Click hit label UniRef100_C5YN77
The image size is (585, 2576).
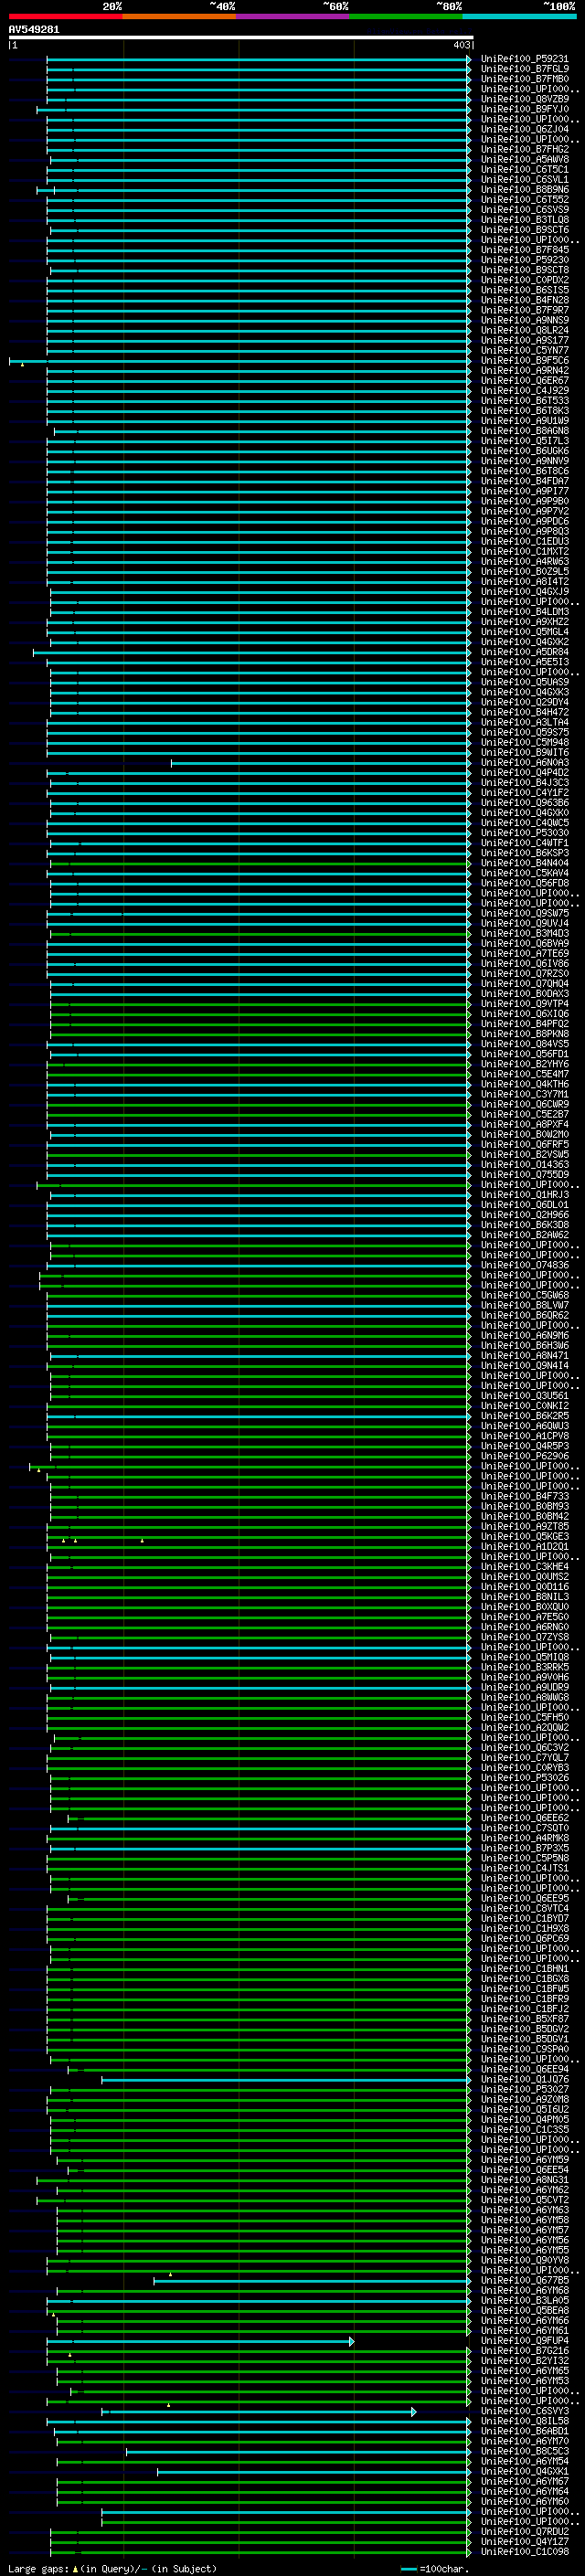pos(524,351)
